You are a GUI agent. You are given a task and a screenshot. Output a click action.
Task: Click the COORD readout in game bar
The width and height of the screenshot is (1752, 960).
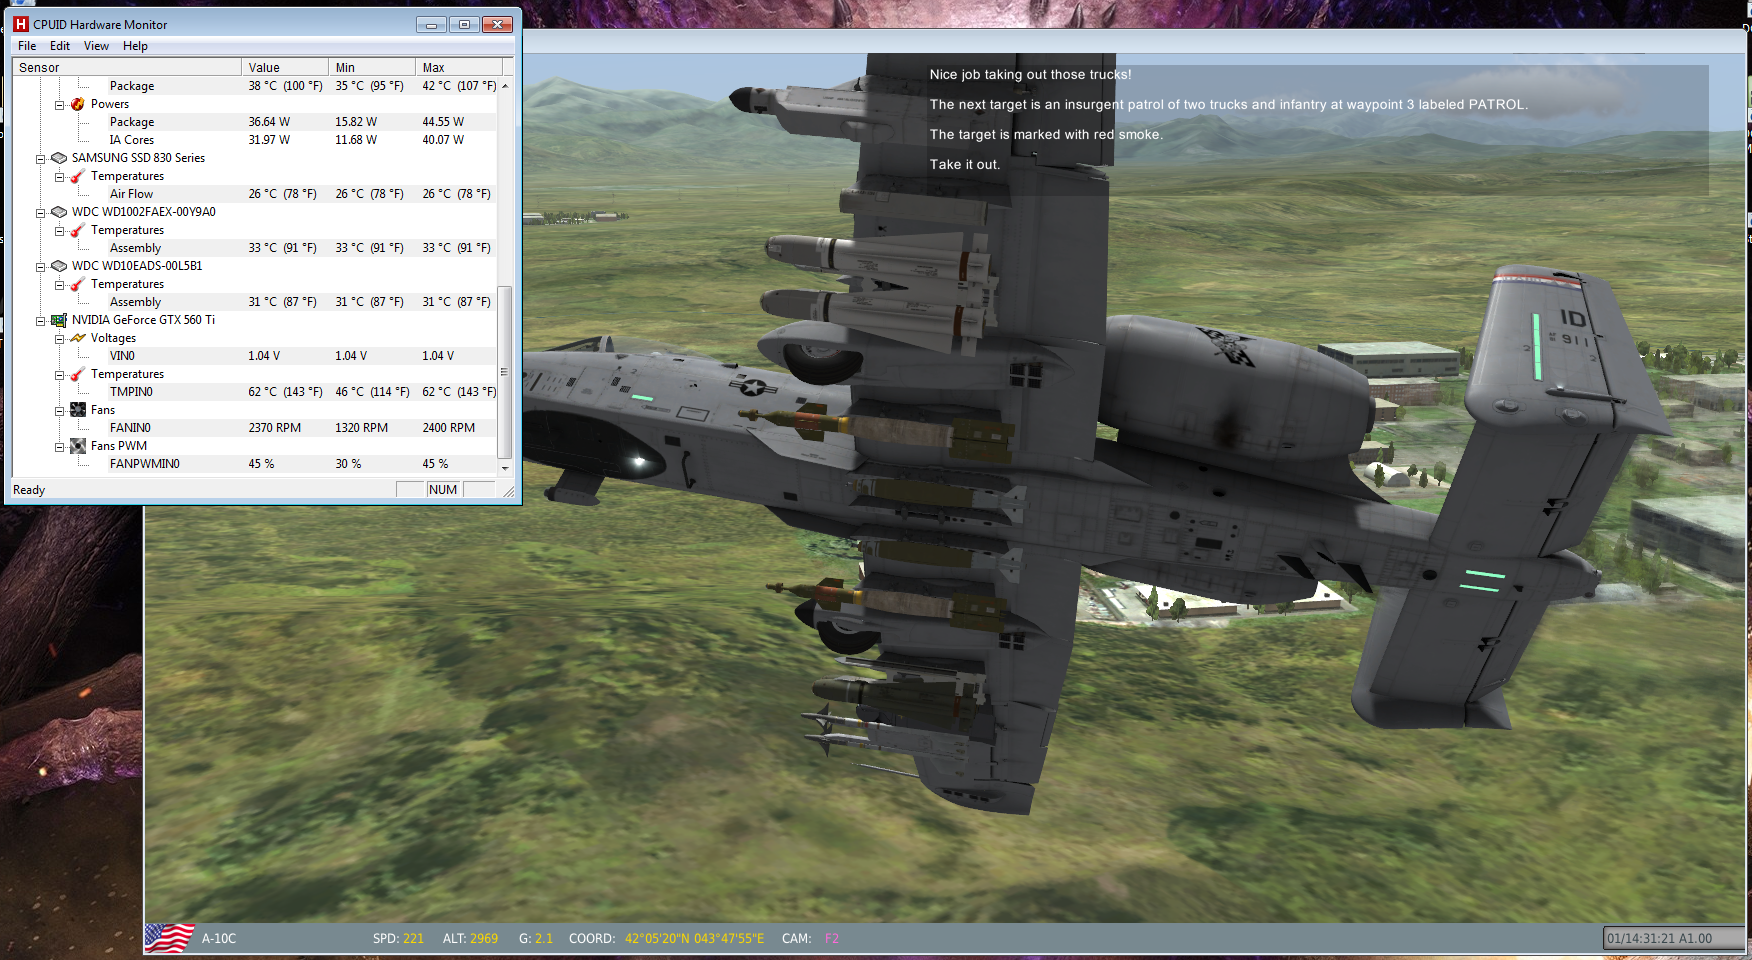pos(666,938)
